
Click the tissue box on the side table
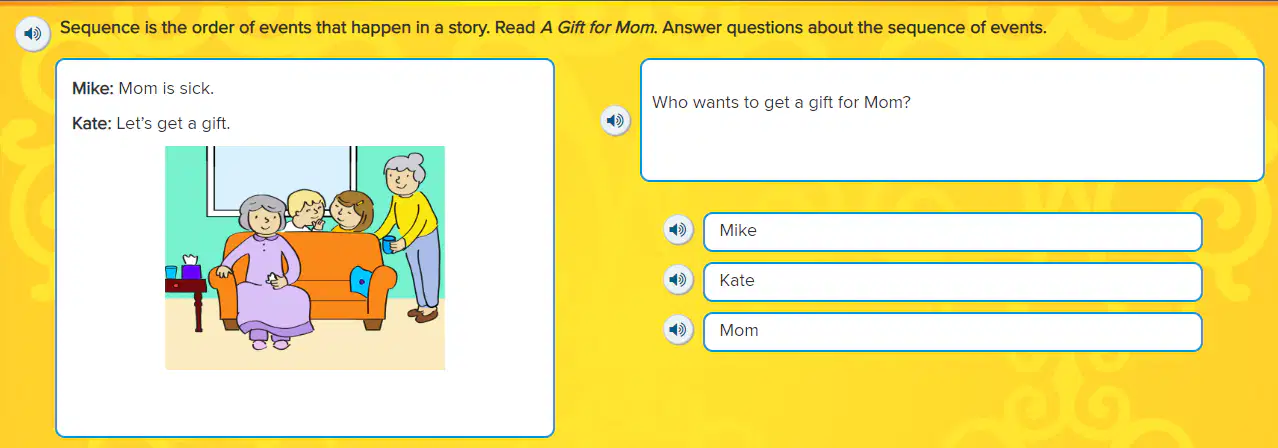191,268
